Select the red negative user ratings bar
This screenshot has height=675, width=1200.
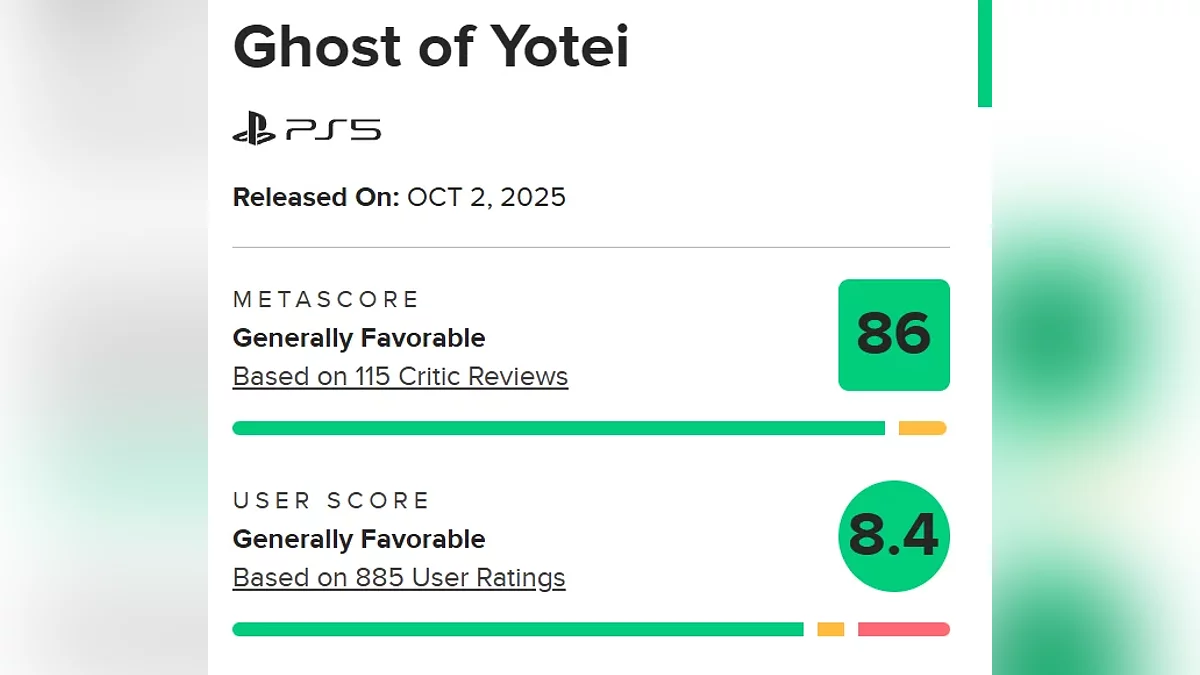click(x=903, y=629)
